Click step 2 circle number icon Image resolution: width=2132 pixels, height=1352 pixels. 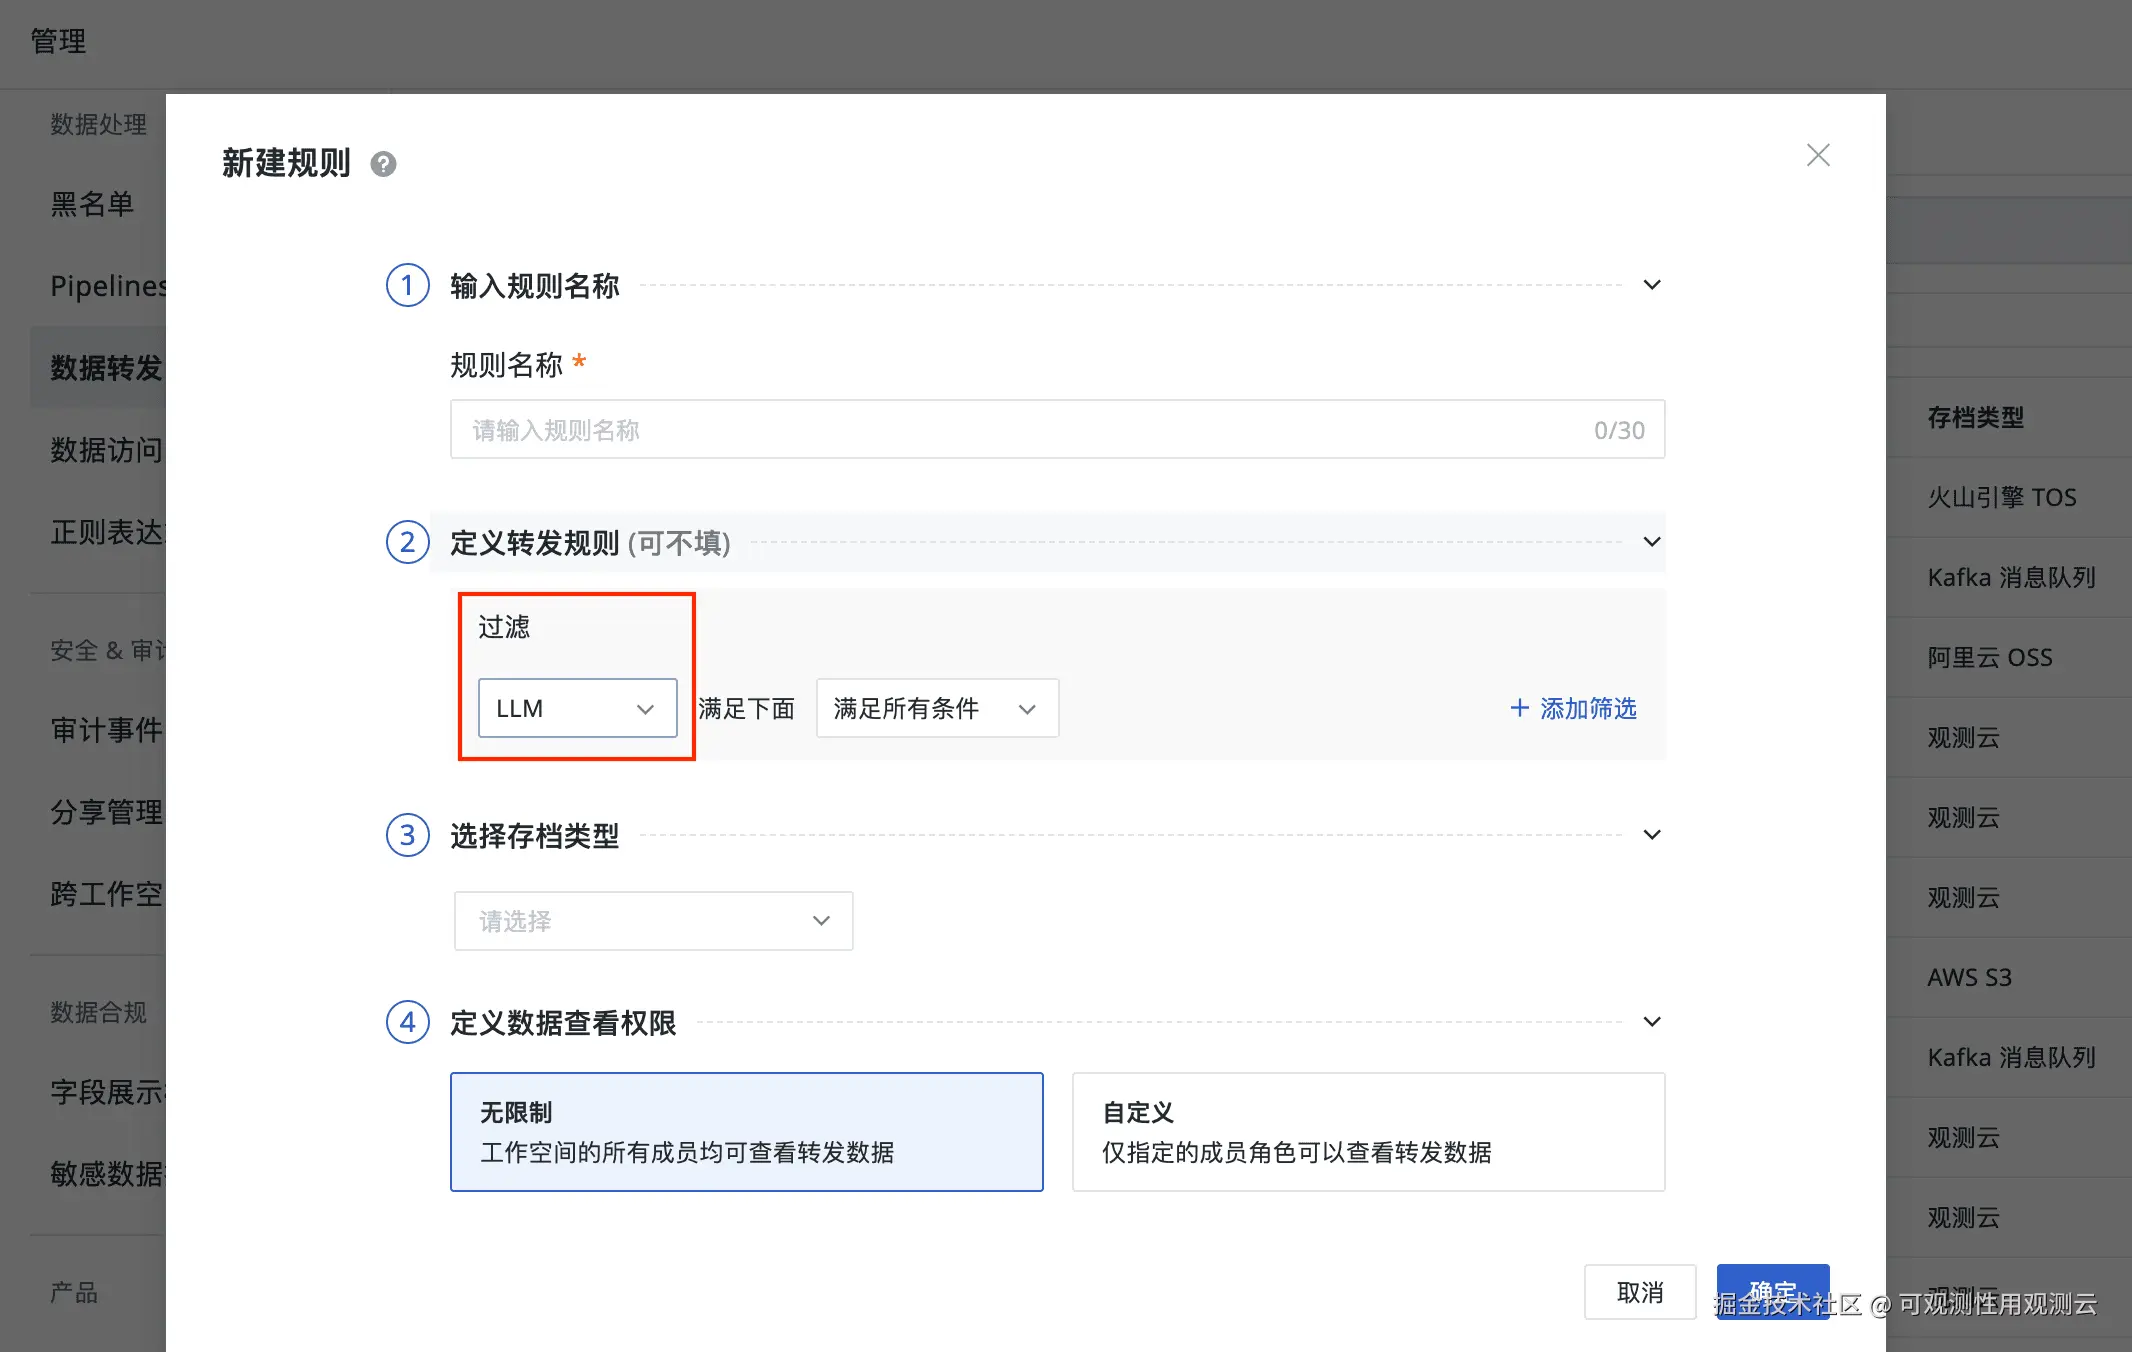[x=407, y=542]
